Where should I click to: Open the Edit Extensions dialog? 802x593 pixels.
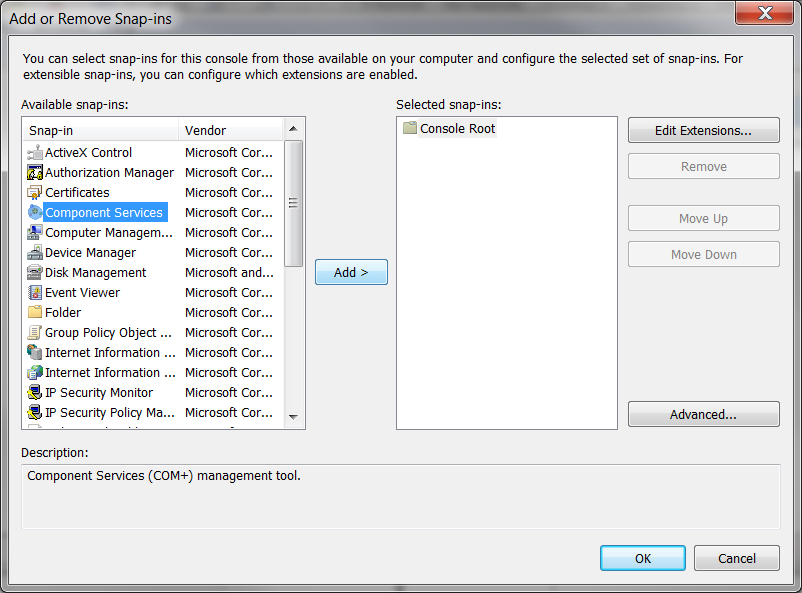(703, 130)
